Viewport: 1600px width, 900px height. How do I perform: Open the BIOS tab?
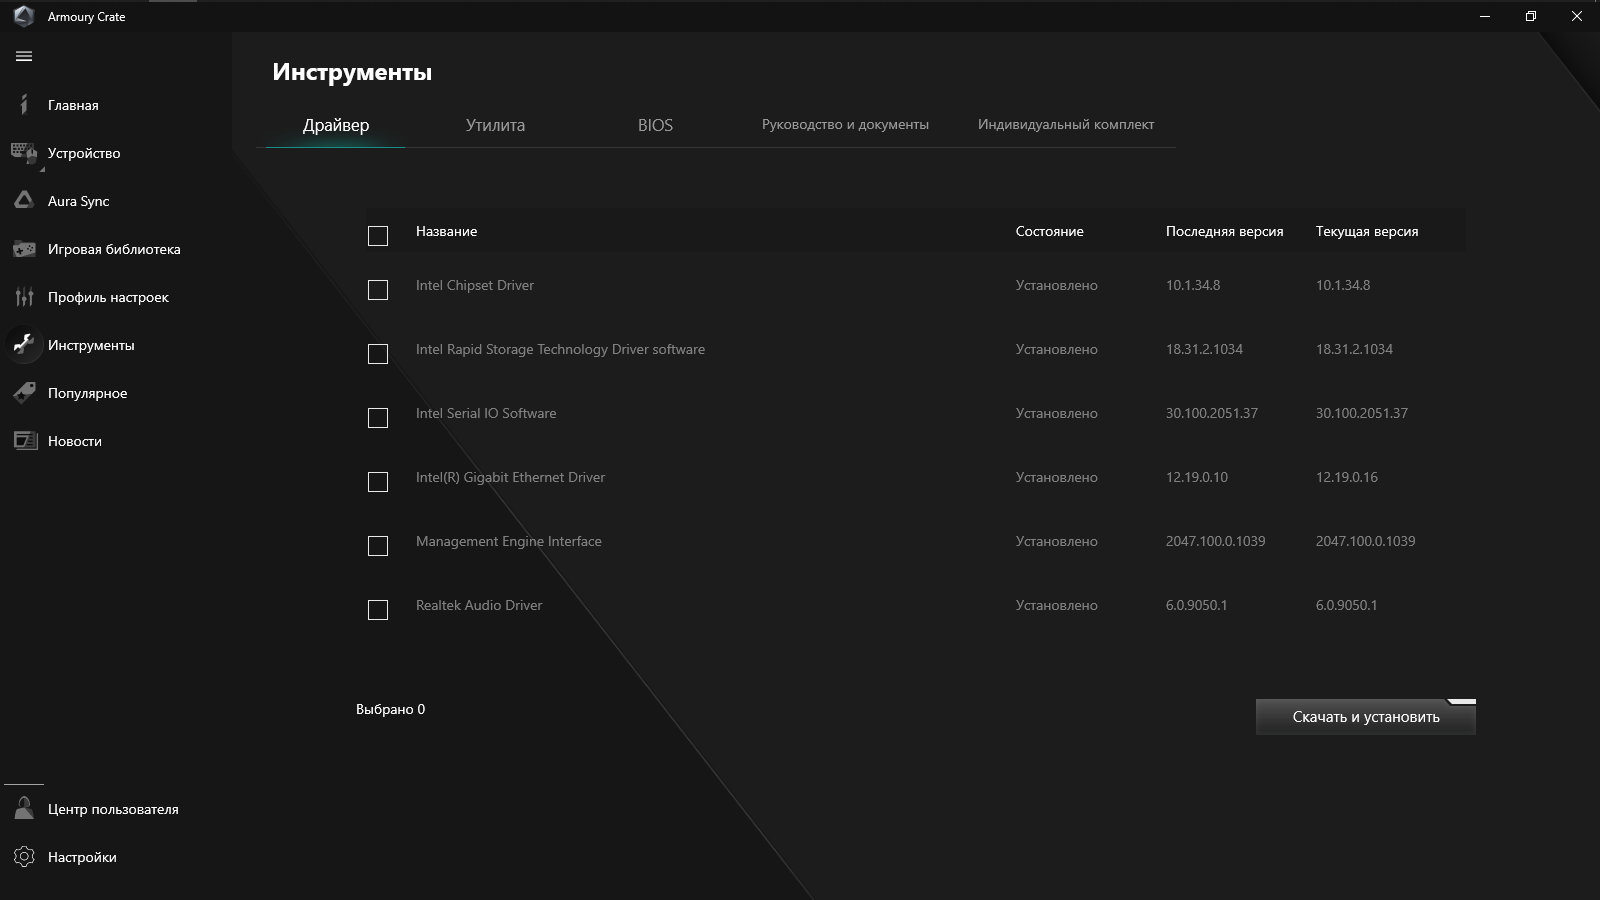tap(655, 125)
